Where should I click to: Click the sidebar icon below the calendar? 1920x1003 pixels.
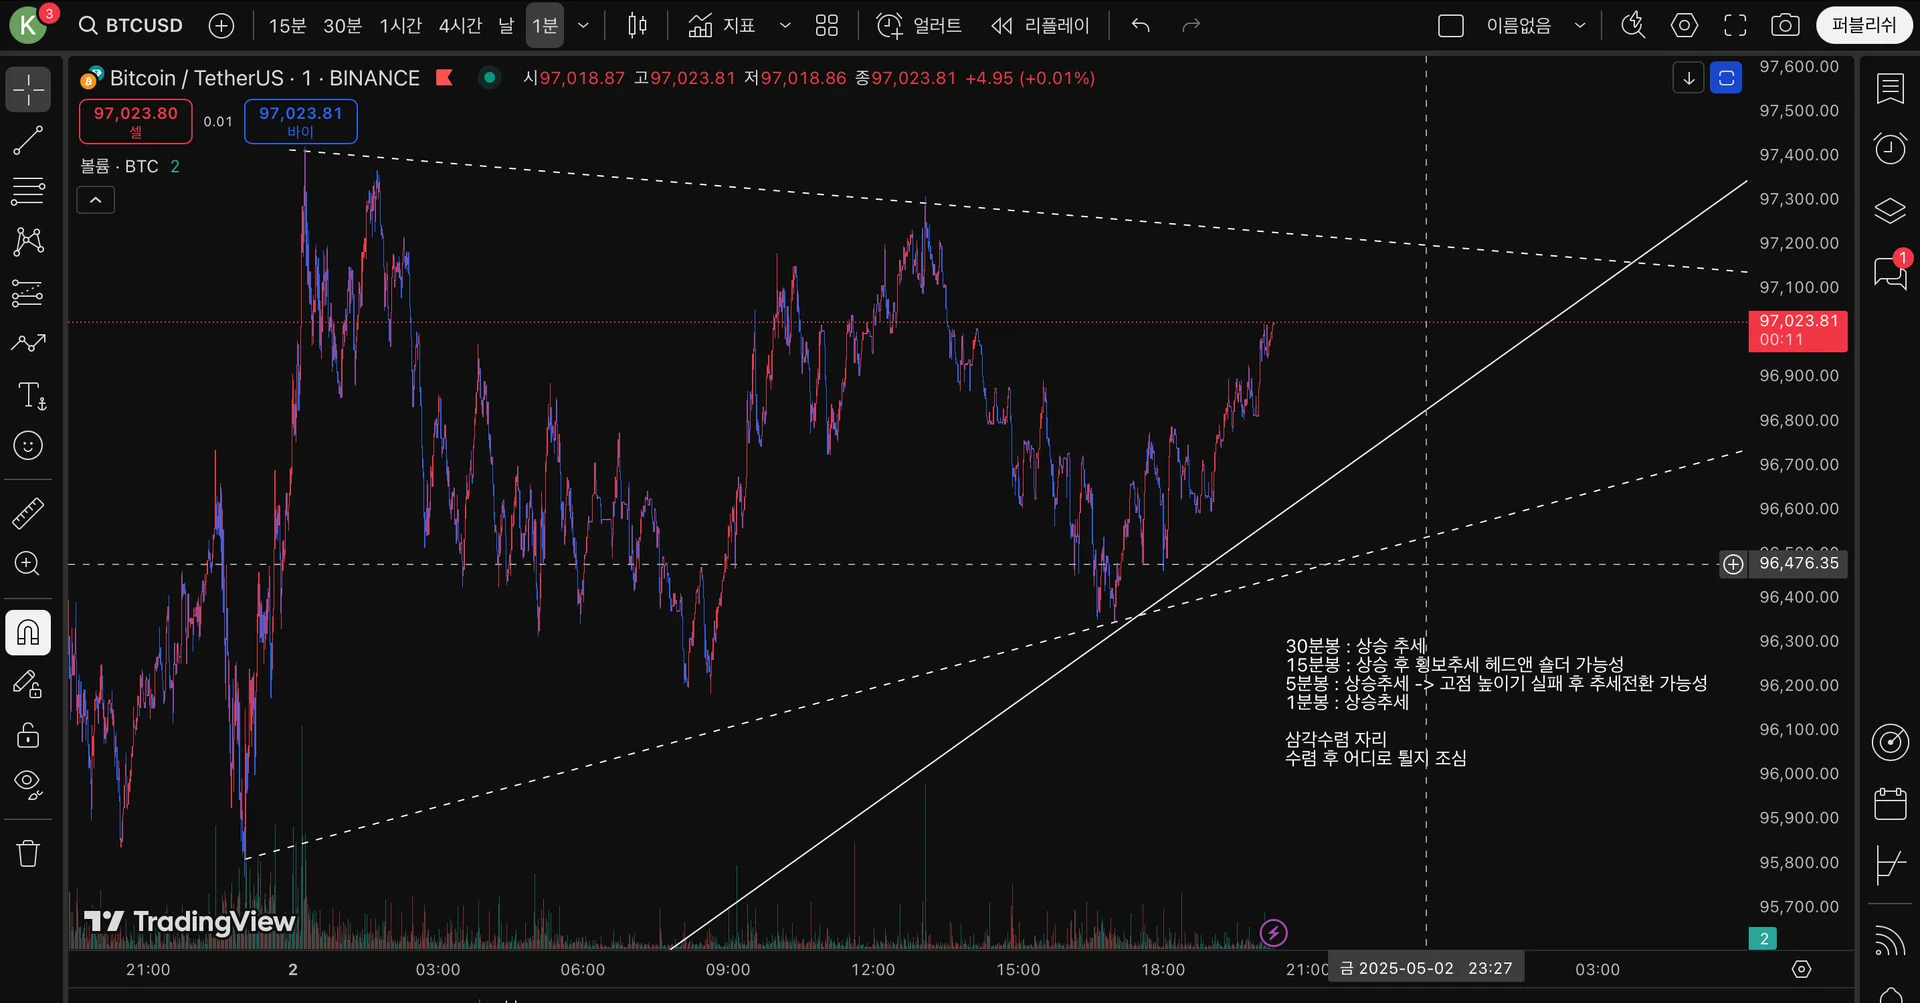(x=1890, y=864)
